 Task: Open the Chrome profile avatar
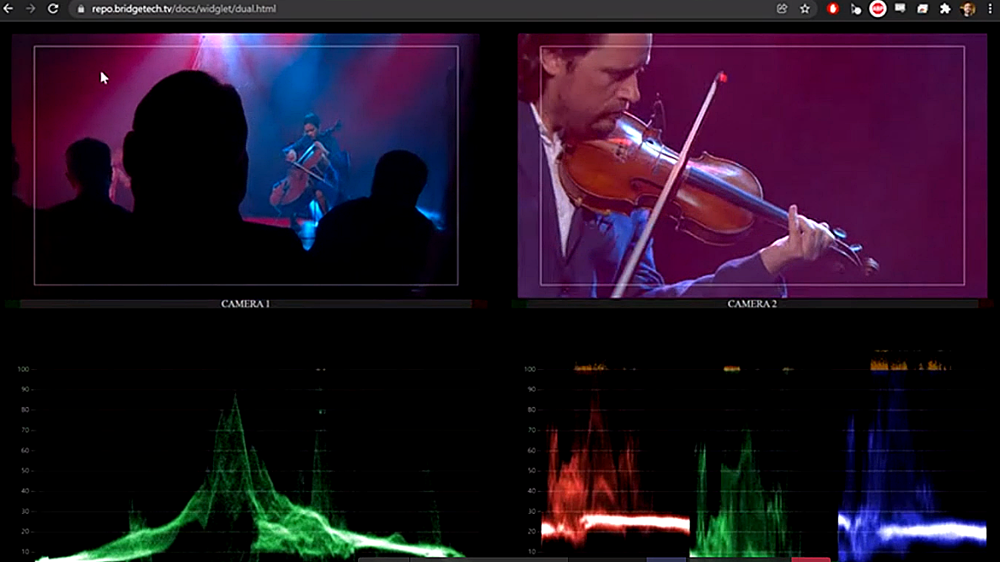click(967, 9)
